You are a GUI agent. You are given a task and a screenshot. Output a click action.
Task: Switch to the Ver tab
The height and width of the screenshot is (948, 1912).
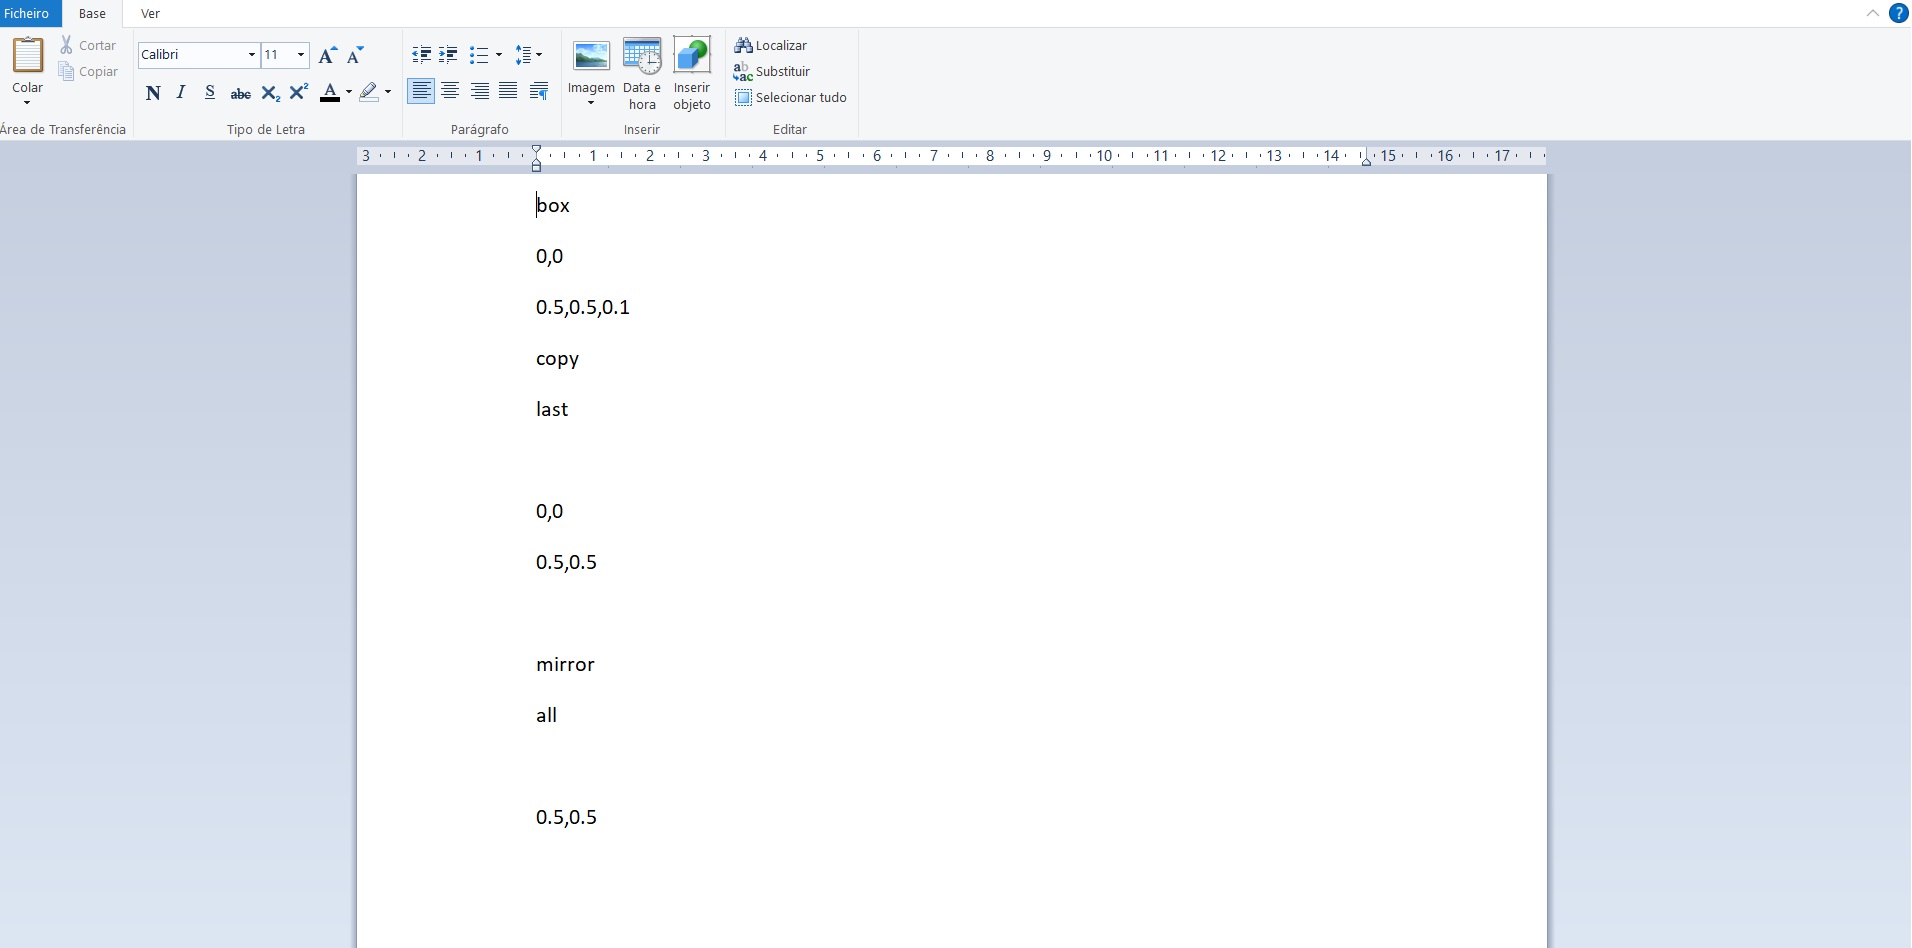coord(150,13)
